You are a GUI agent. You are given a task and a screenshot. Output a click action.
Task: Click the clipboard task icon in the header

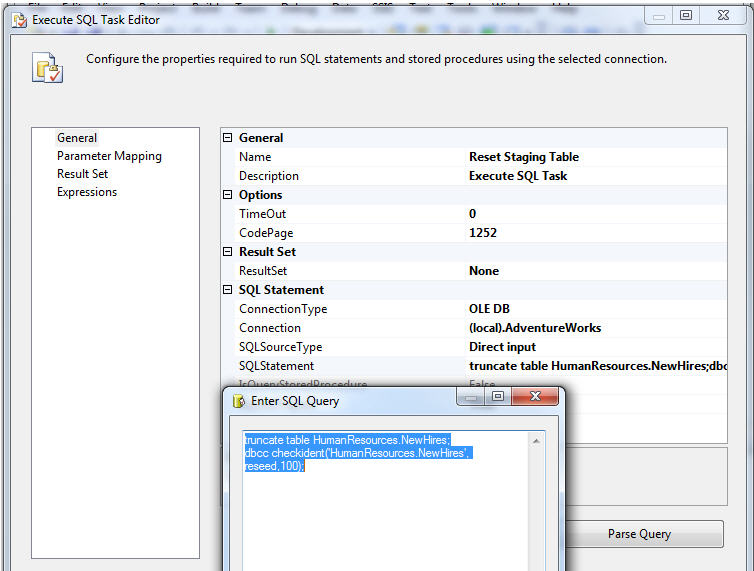[47, 68]
